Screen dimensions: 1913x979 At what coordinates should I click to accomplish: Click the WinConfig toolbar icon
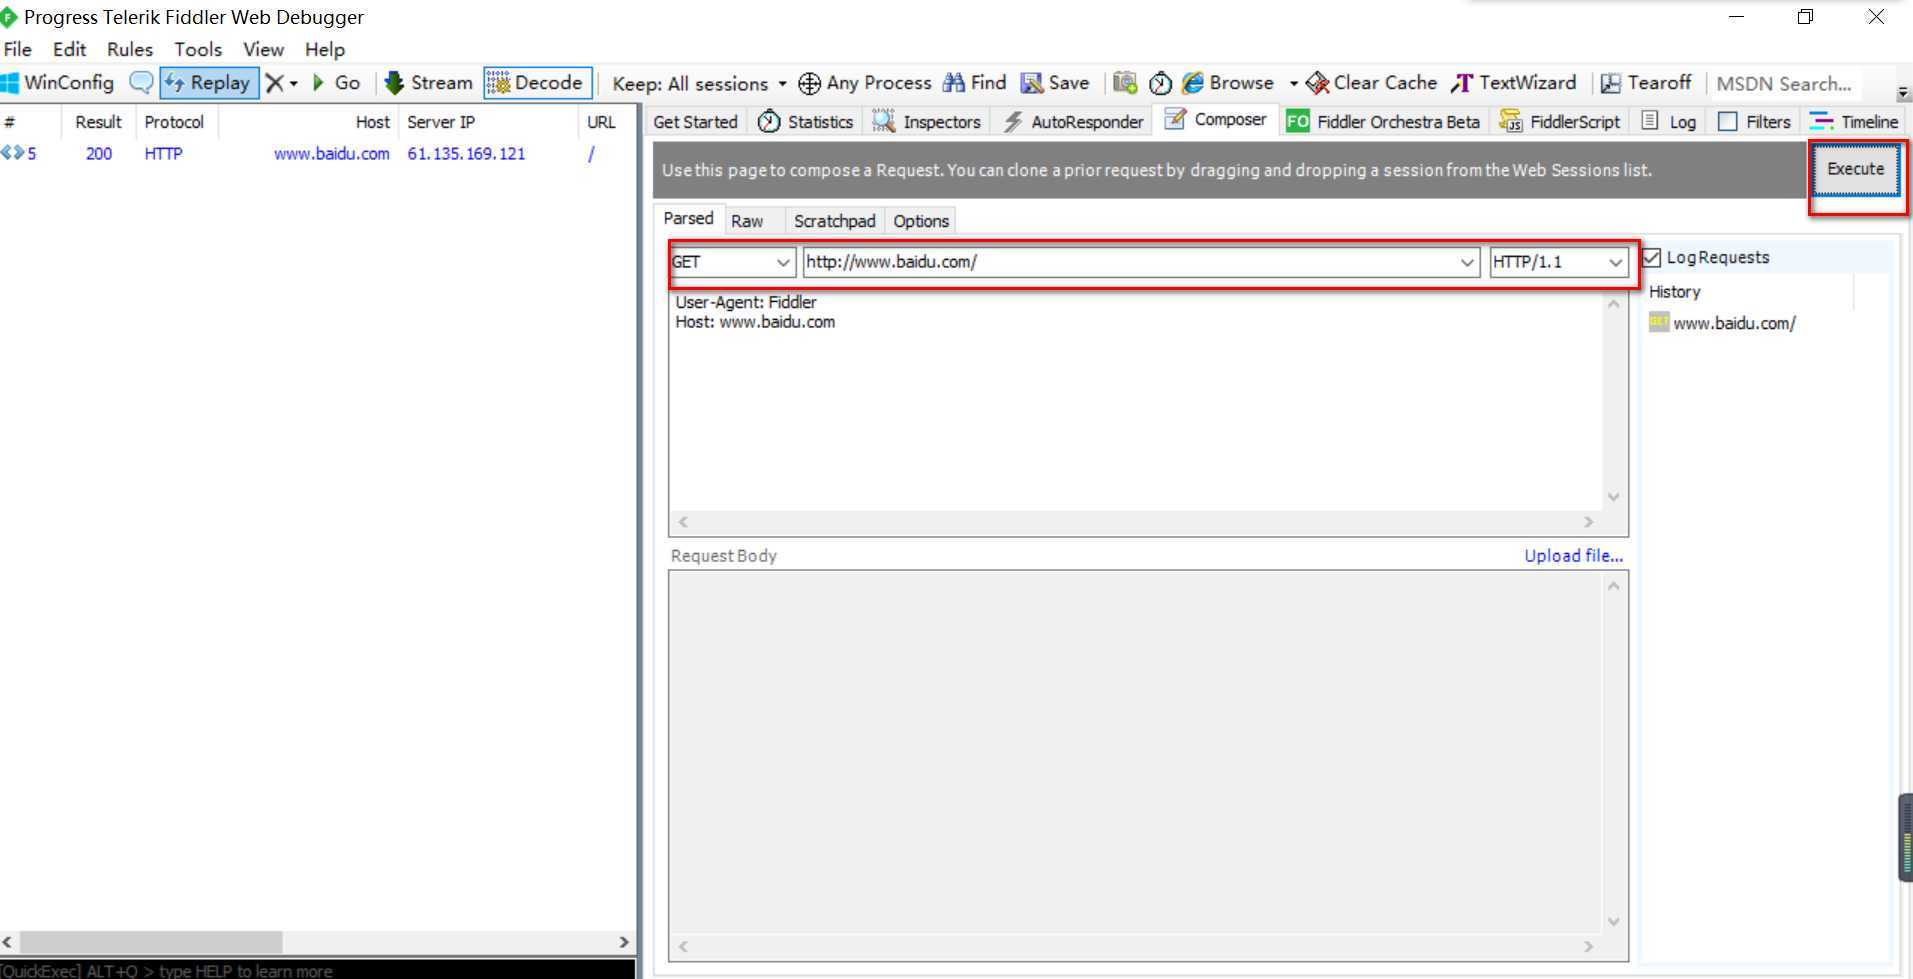coord(11,83)
